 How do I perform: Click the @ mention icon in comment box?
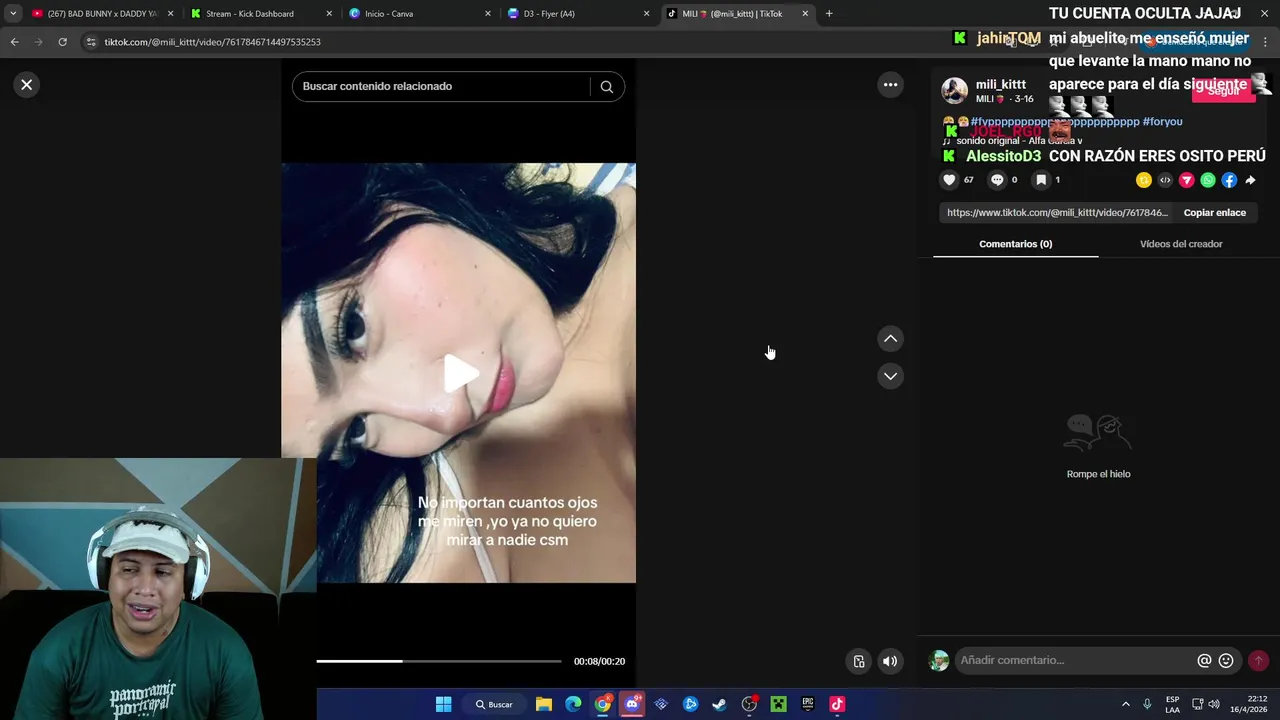[1204, 661]
